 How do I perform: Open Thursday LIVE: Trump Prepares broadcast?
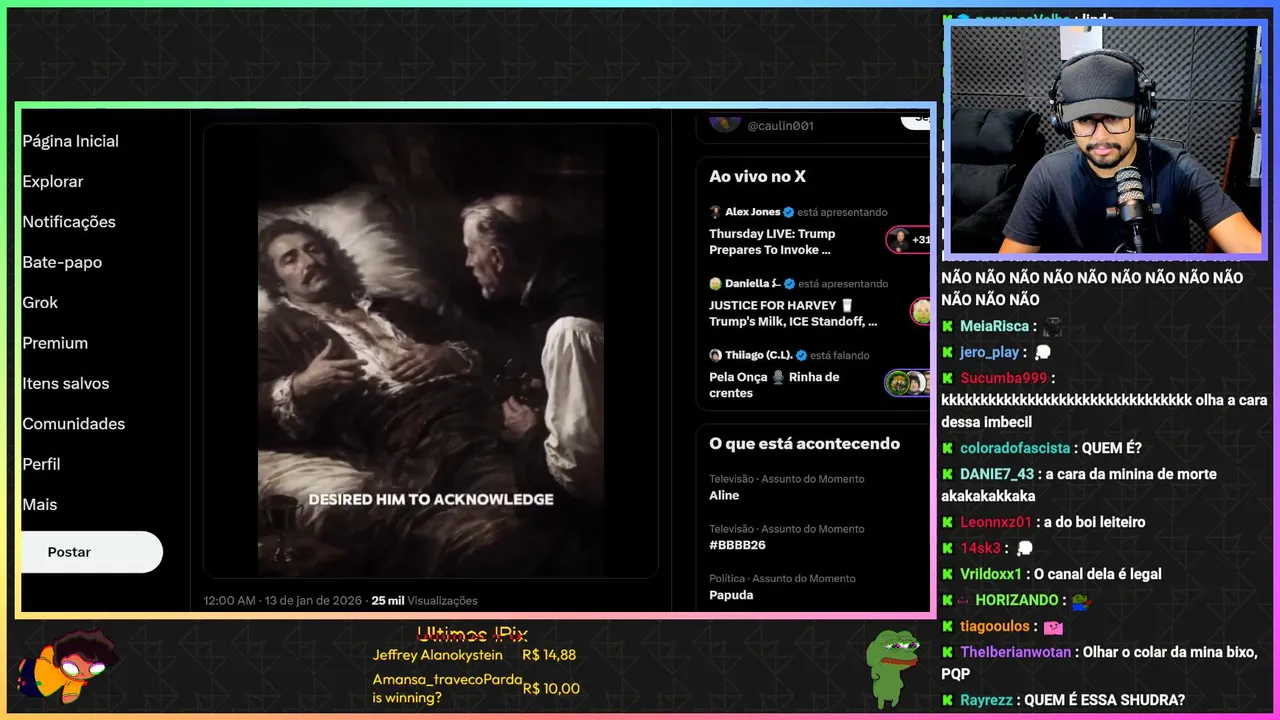coord(772,242)
